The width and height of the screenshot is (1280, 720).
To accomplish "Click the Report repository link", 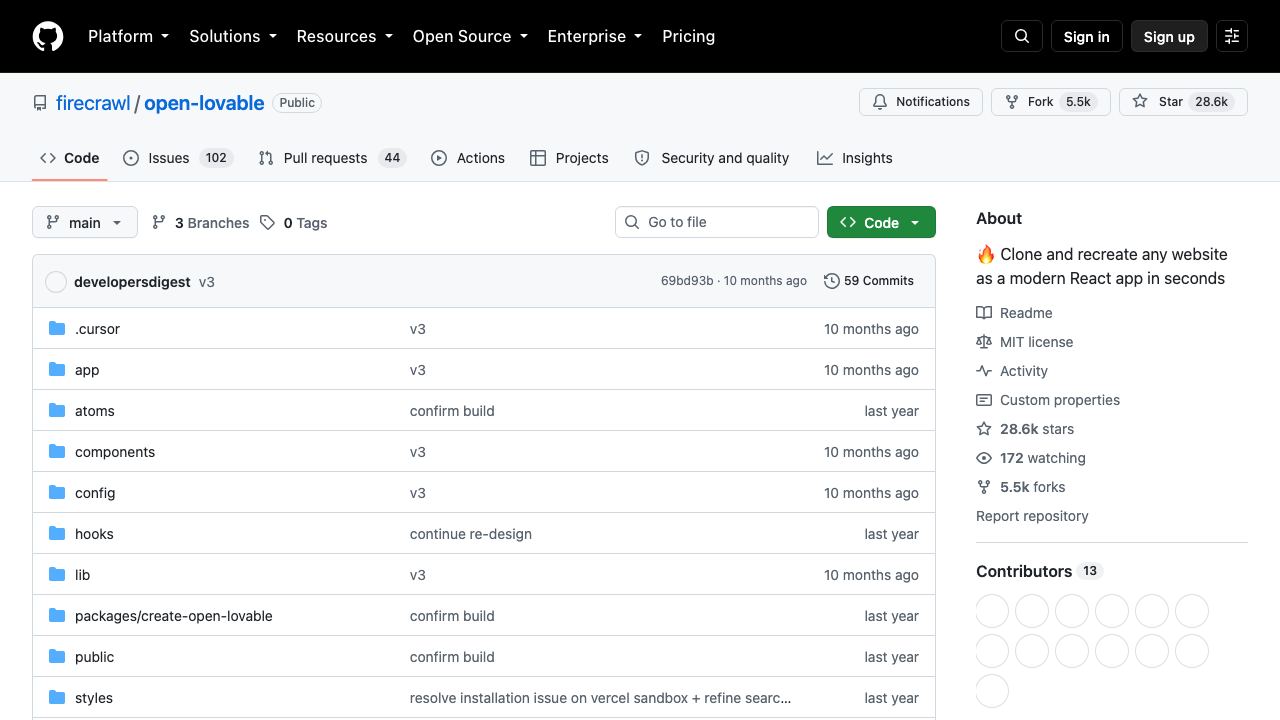I will pyautogui.click(x=1032, y=516).
